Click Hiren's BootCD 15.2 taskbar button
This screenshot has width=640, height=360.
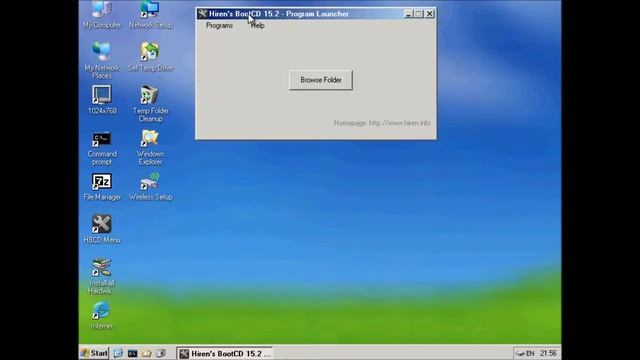pyautogui.click(x=225, y=353)
